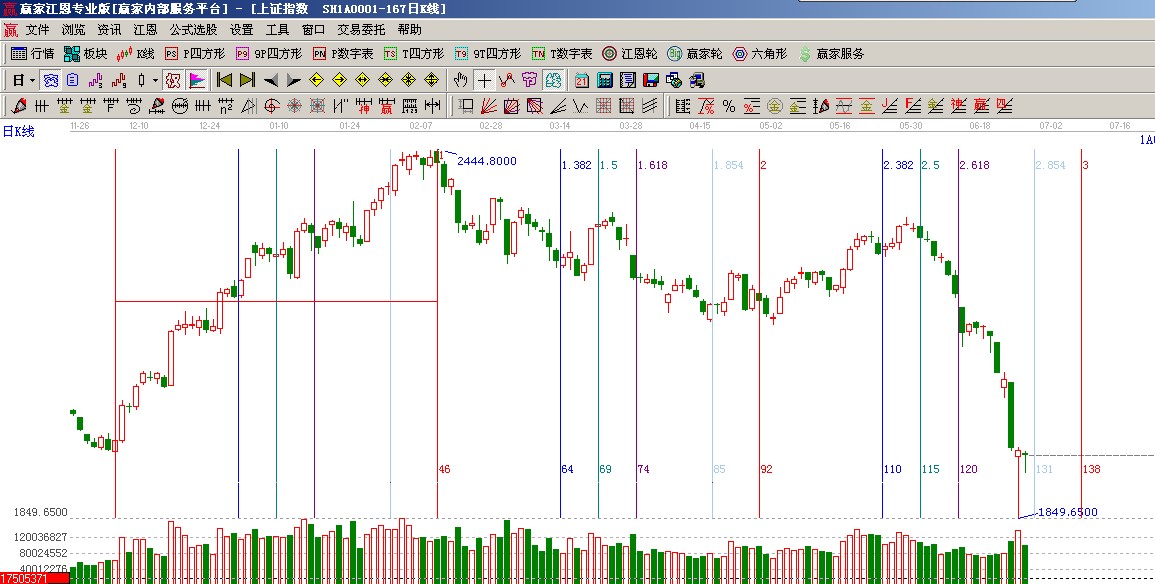The height and width of the screenshot is (584, 1155).
Task: Toggle the red 权 adjustment button
Action: point(172,80)
